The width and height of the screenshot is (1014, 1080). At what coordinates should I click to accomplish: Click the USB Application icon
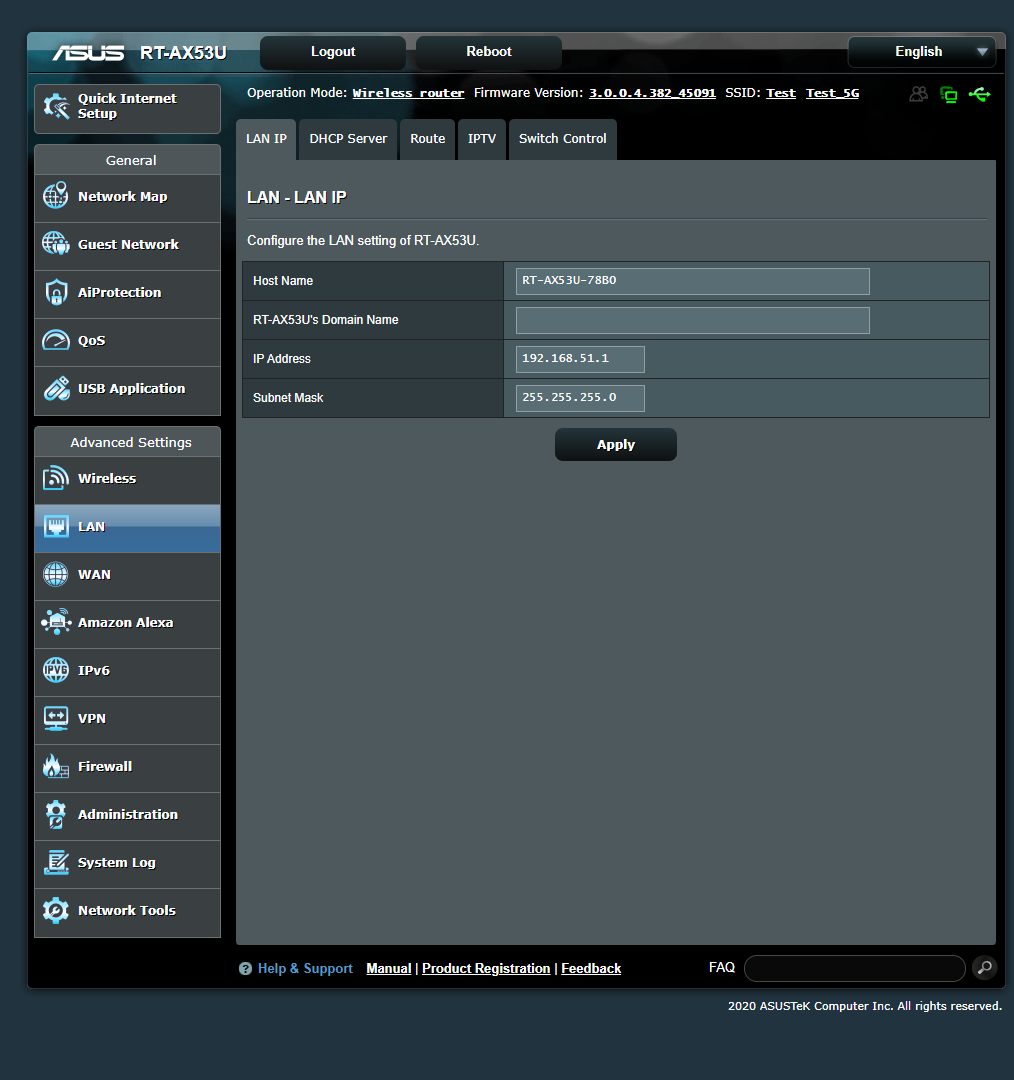[x=56, y=388]
